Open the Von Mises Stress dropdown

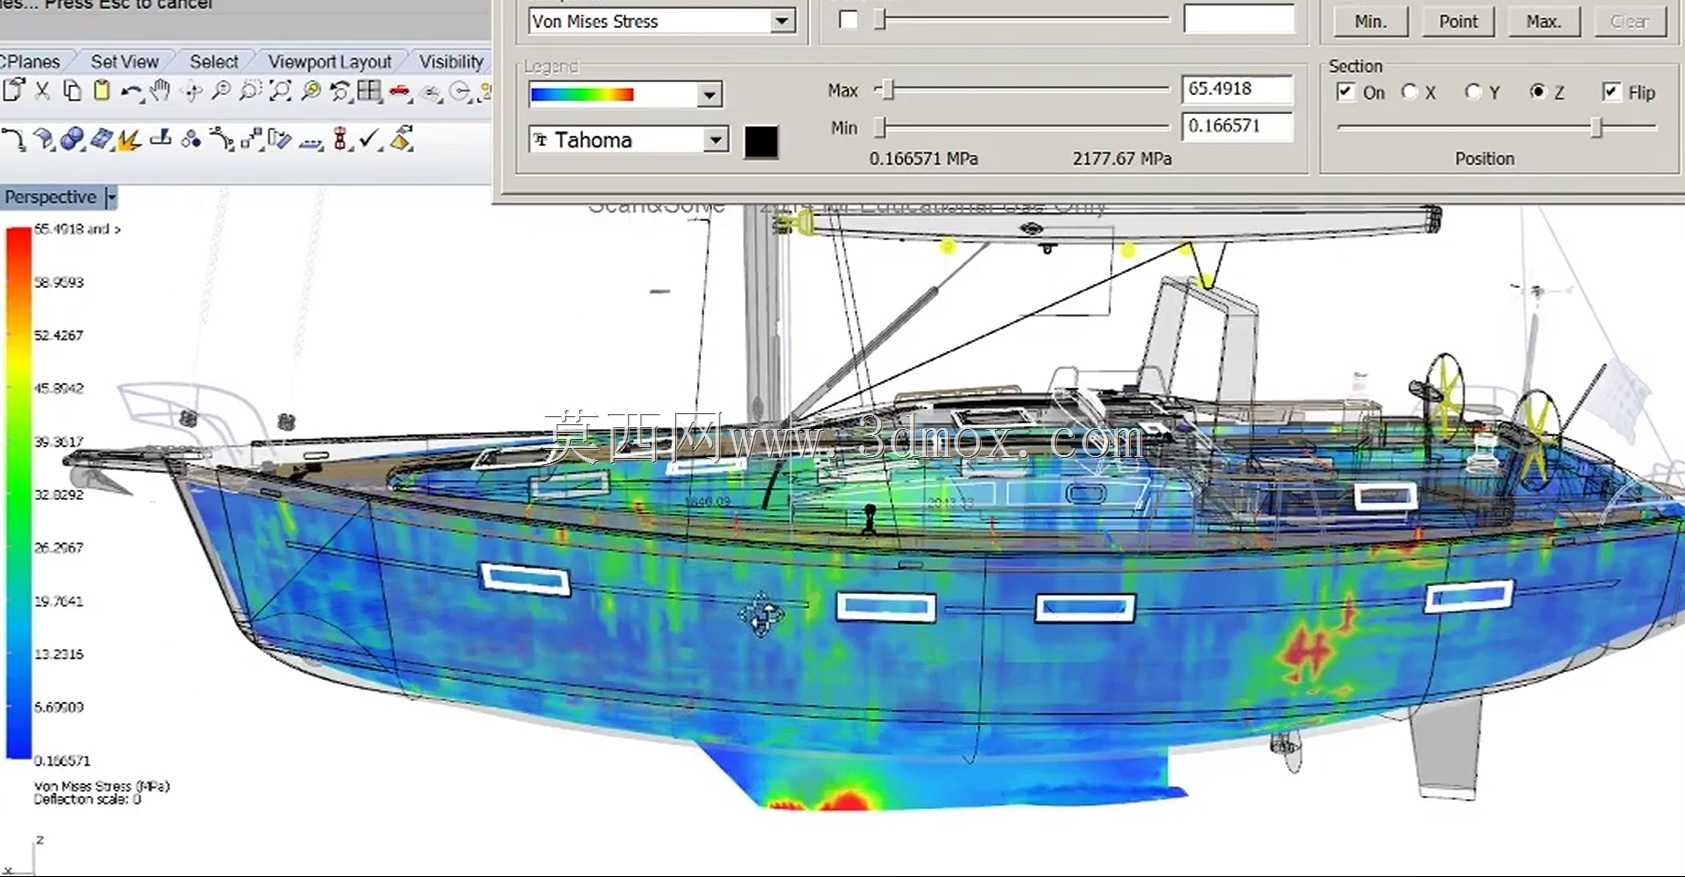click(782, 21)
